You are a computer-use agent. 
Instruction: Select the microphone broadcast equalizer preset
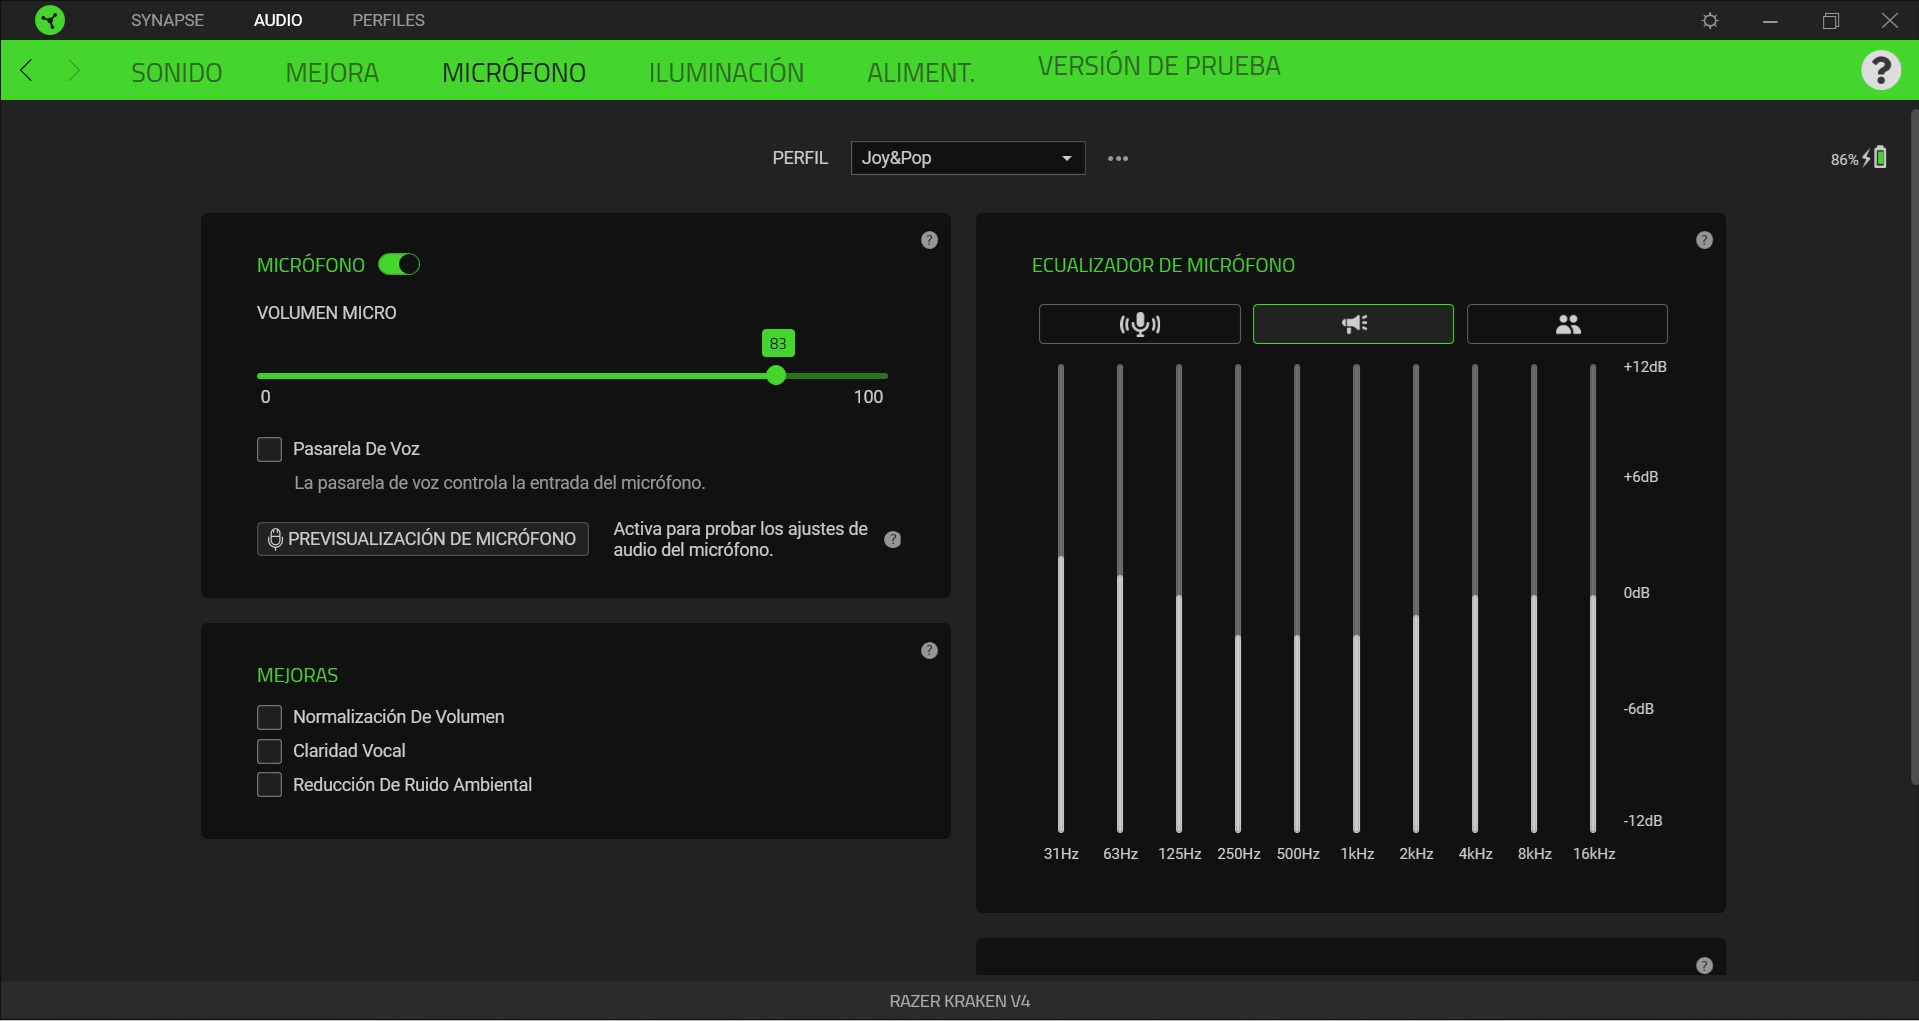(x=1139, y=324)
